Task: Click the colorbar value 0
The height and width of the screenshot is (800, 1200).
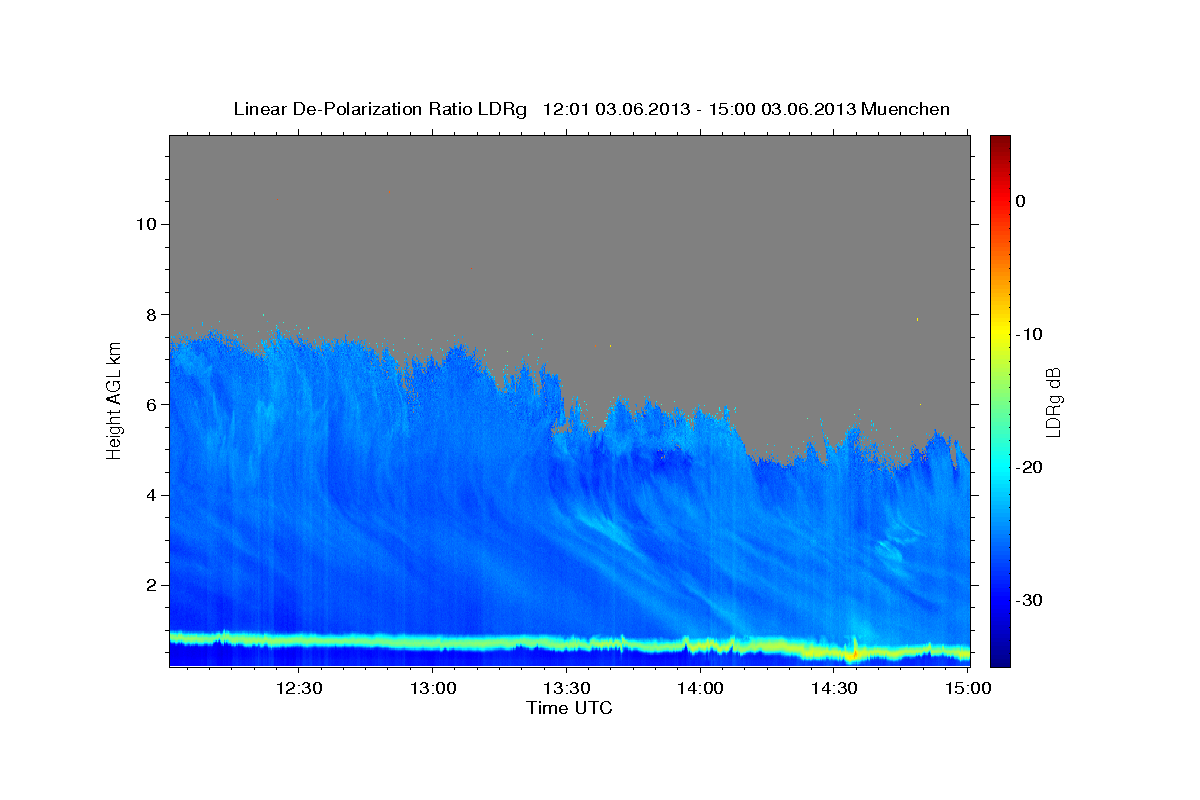Action: coord(1020,201)
